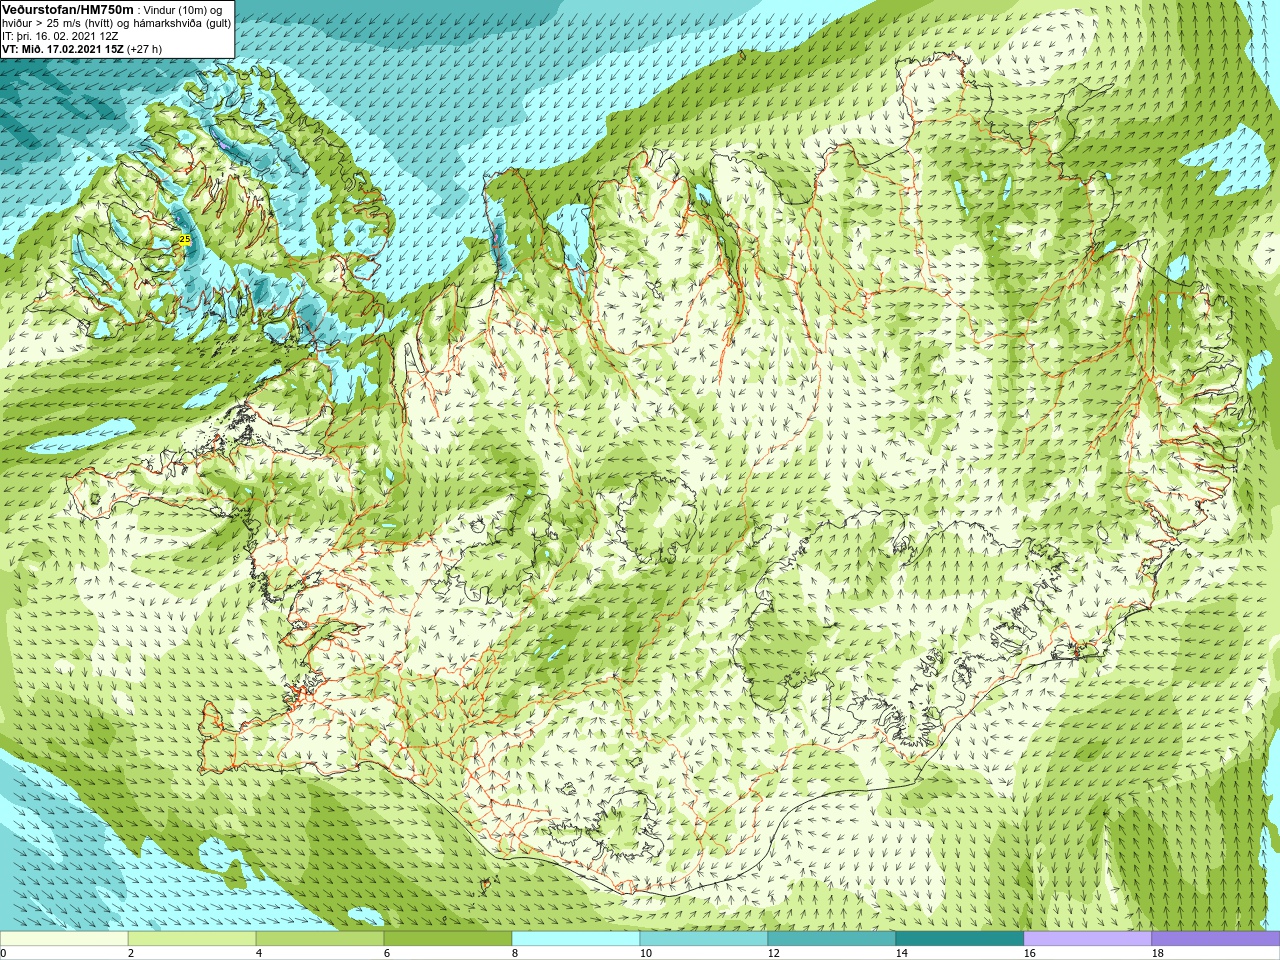Viewport: 1280px width, 960px height.
Task: Click the 16–18 m/s lavender legend swatch
Action: (x=1088, y=939)
